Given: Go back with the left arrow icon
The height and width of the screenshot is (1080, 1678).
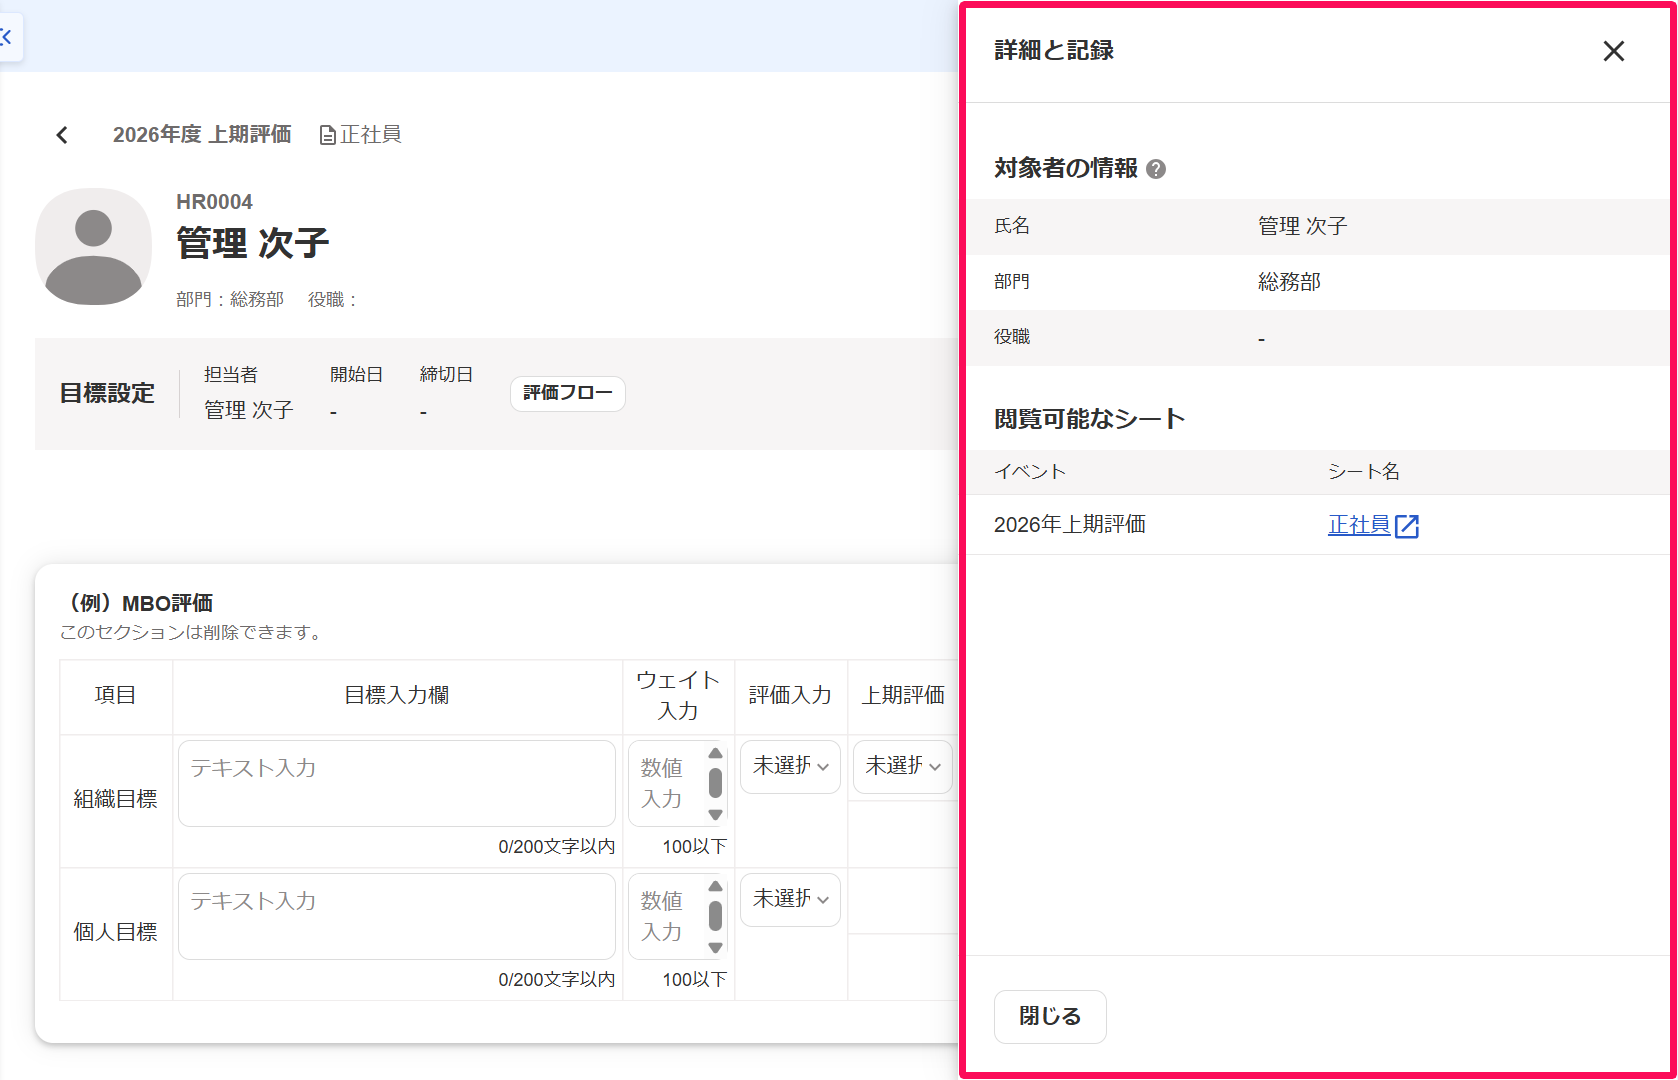Looking at the screenshot, I should [x=62, y=135].
